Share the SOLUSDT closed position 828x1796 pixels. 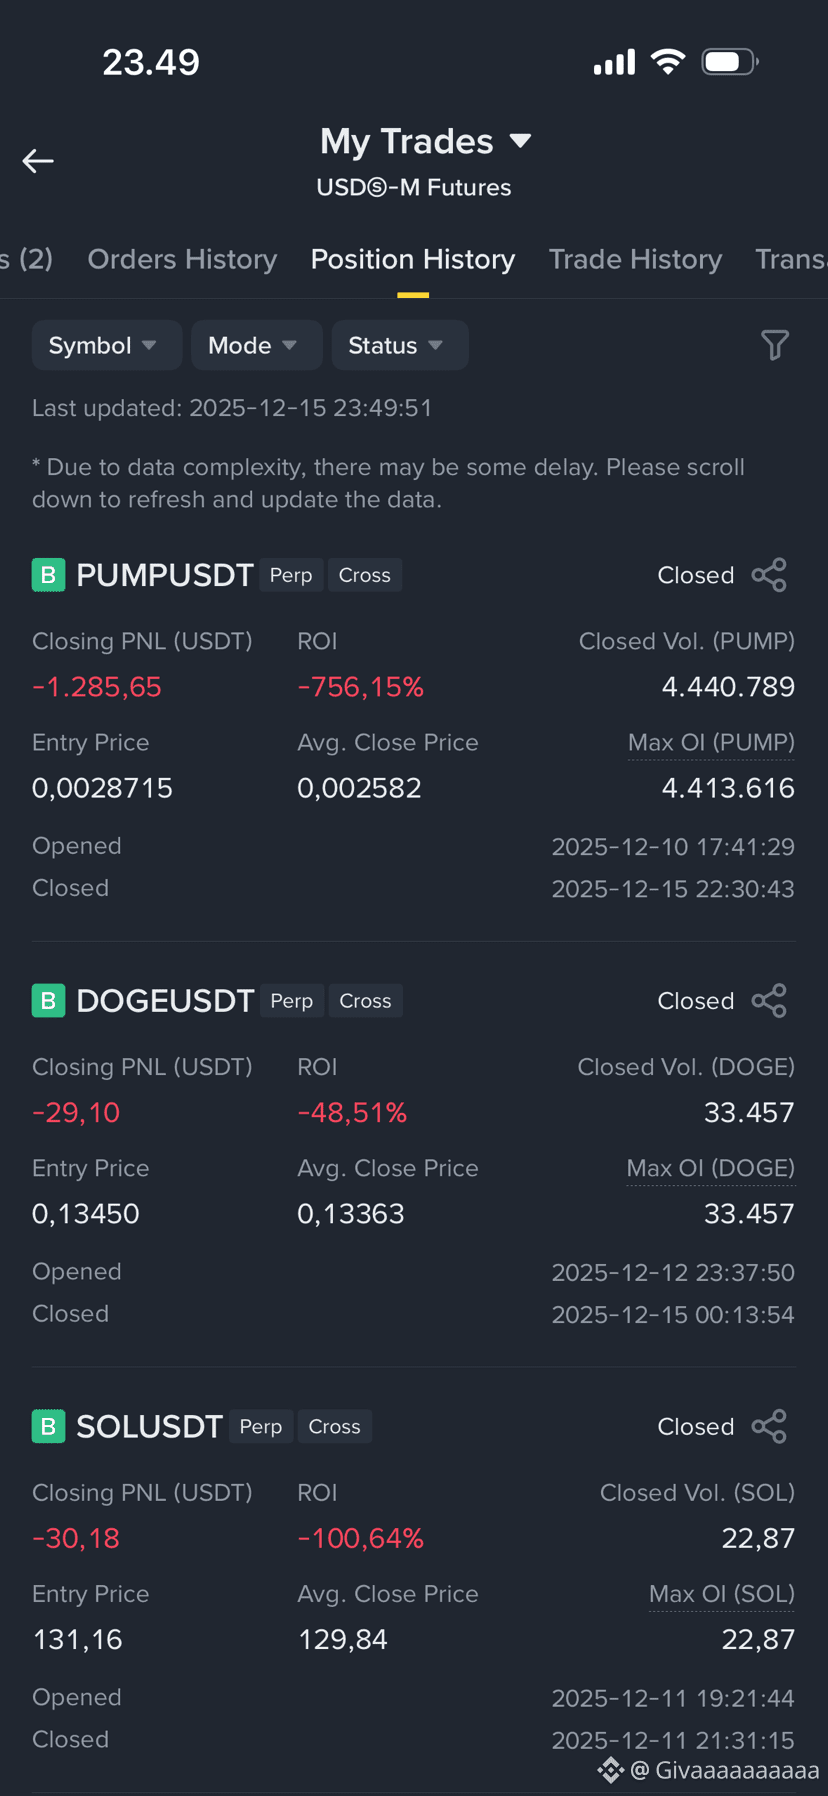(769, 1427)
